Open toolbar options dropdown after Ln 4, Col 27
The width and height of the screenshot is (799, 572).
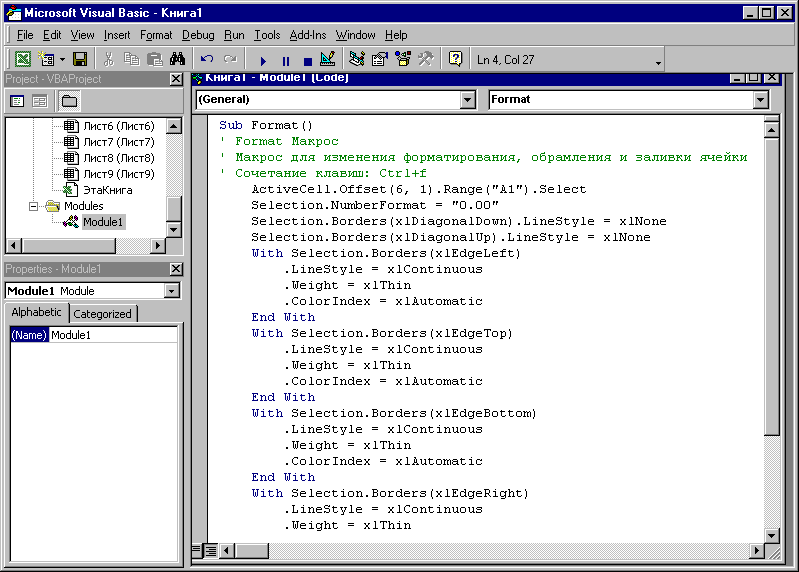[x=658, y=62]
